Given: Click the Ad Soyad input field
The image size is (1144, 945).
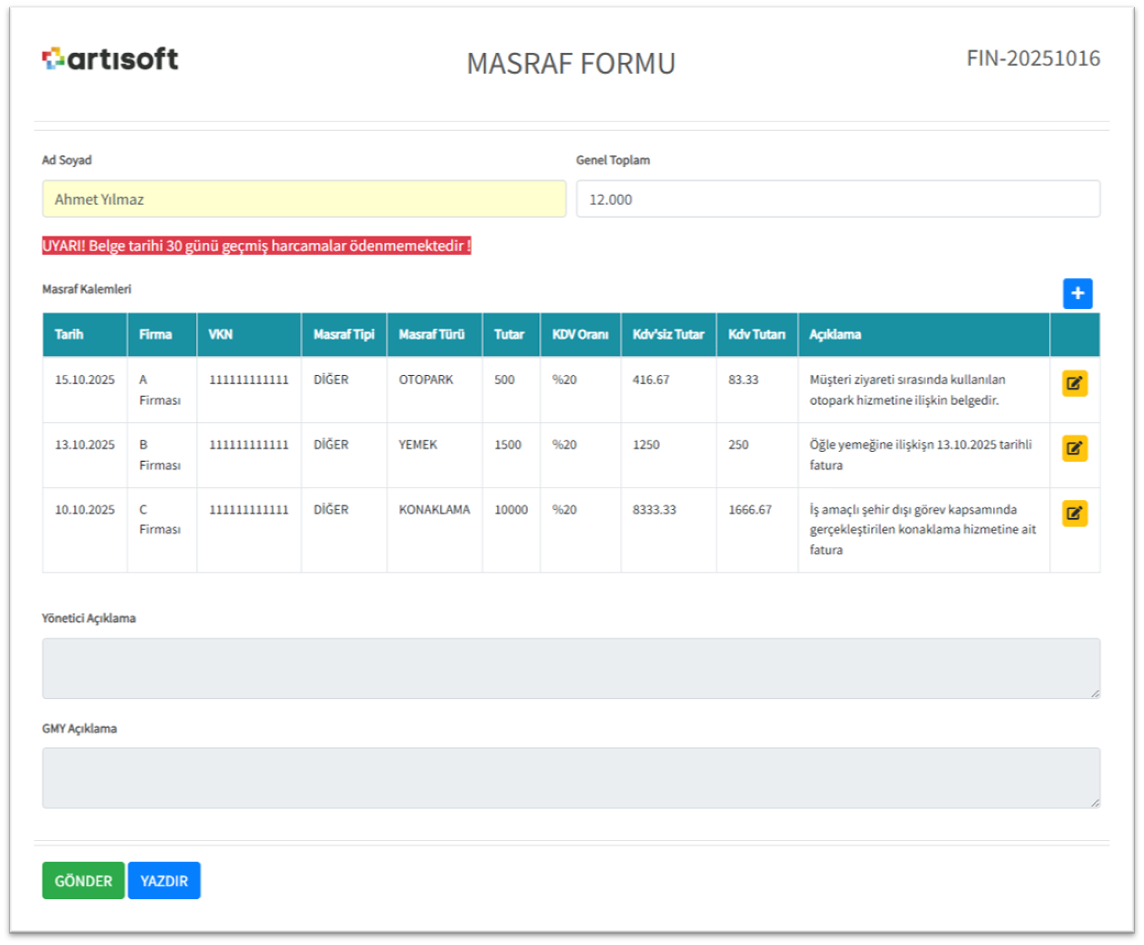Looking at the screenshot, I should click(304, 199).
